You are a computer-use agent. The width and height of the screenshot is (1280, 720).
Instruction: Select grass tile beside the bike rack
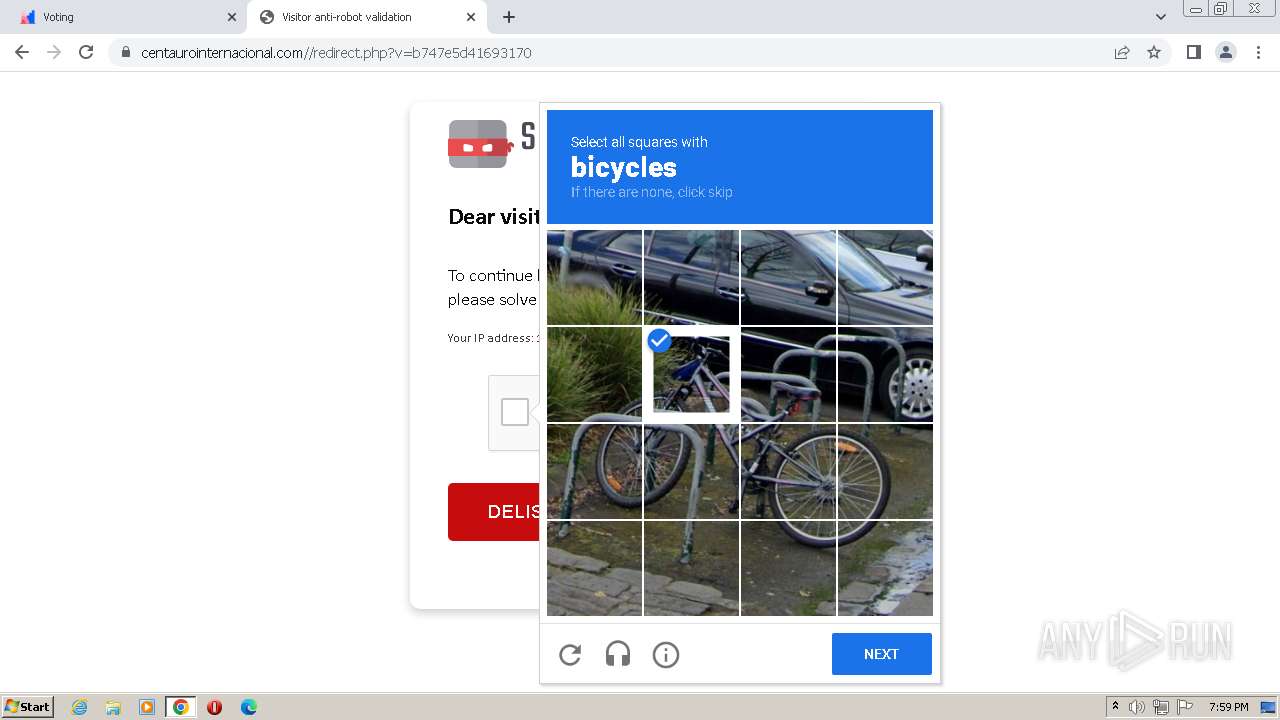(x=594, y=375)
